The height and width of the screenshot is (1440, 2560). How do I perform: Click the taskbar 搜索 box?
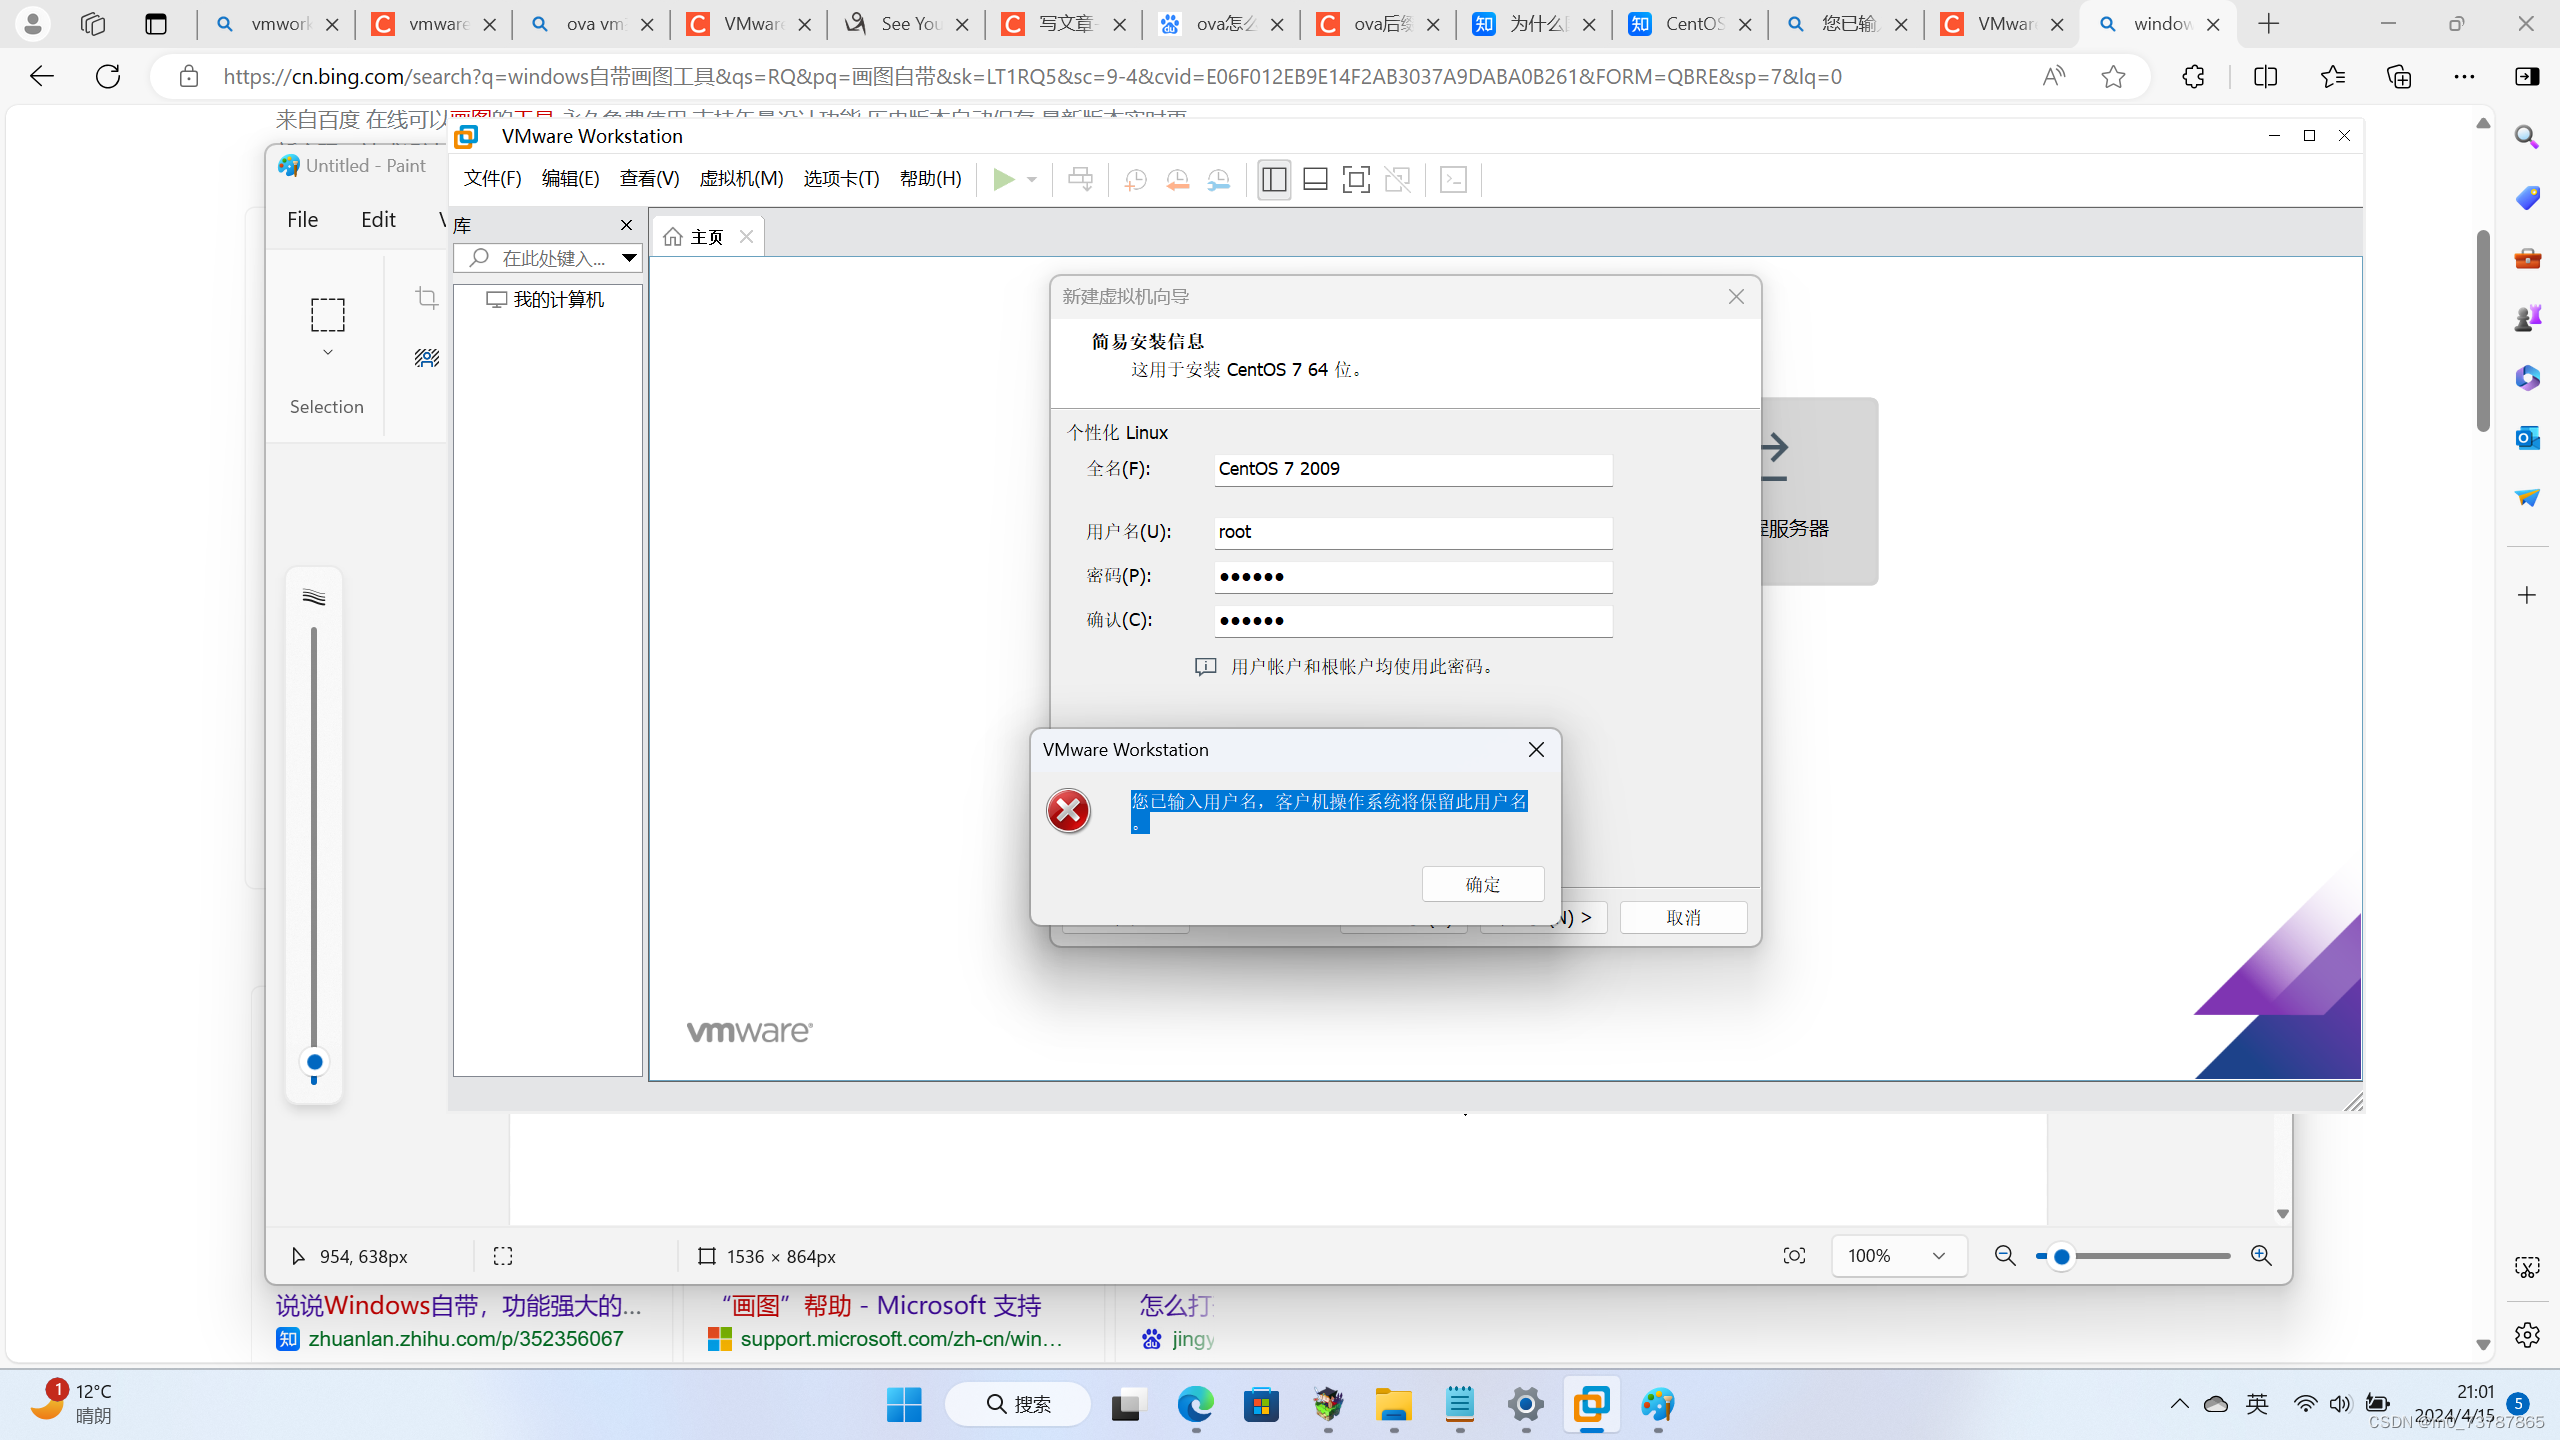[1018, 1405]
